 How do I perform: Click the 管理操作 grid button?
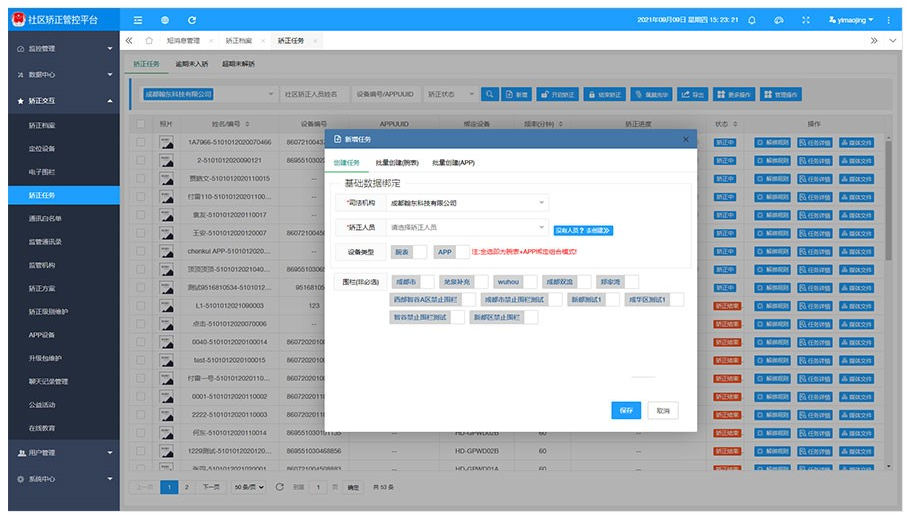tap(781, 94)
